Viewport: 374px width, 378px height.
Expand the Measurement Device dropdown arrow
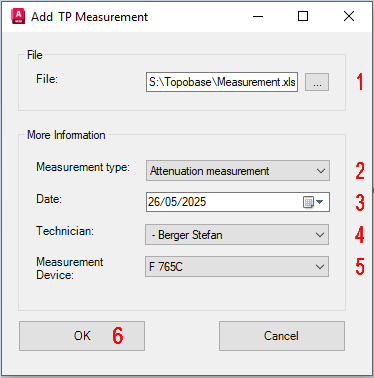pos(320,267)
